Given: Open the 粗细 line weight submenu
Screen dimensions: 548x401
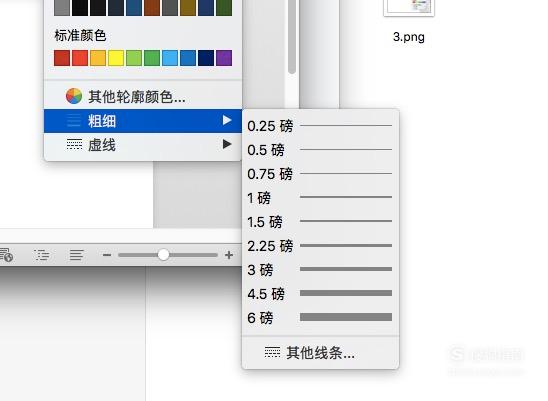Looking at the screenshot, I should click(143, 121).
